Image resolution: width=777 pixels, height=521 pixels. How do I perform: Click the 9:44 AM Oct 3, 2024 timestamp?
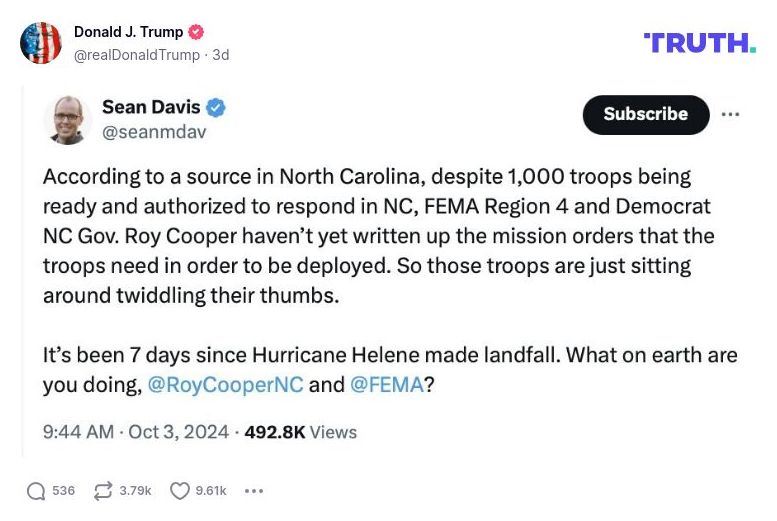(135, 432)
